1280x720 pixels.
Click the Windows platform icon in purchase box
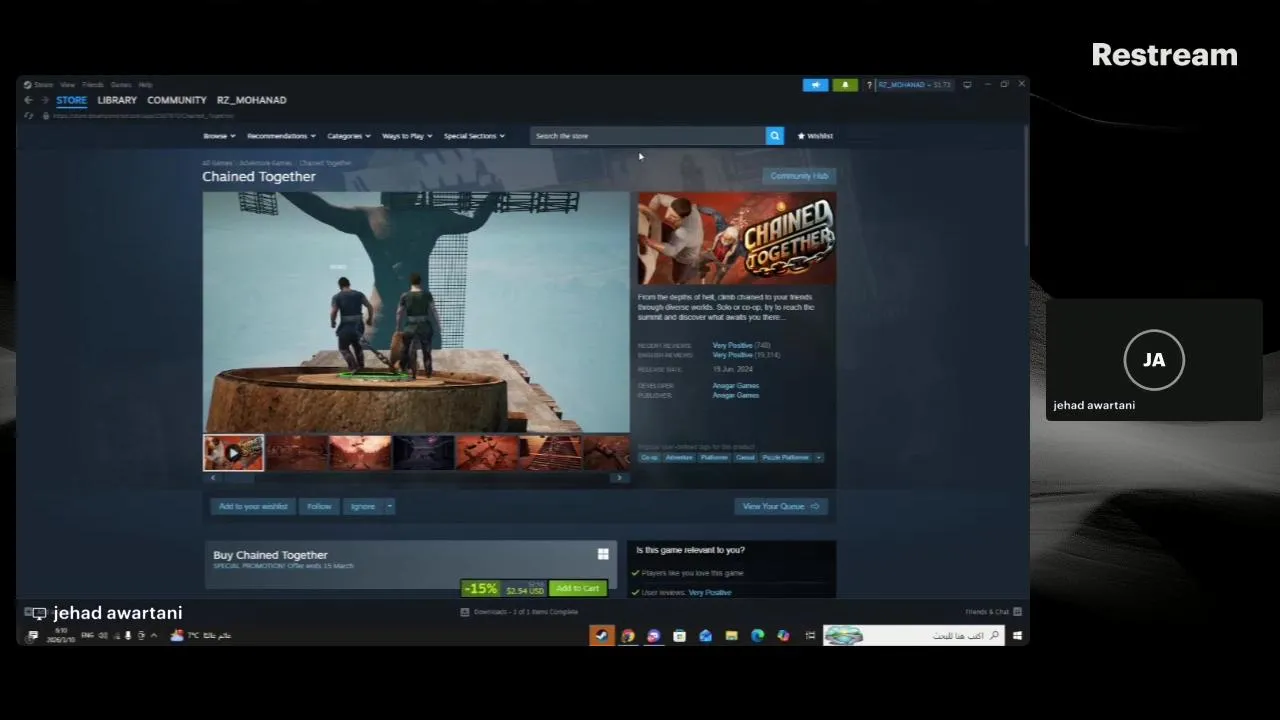point(603,554)
